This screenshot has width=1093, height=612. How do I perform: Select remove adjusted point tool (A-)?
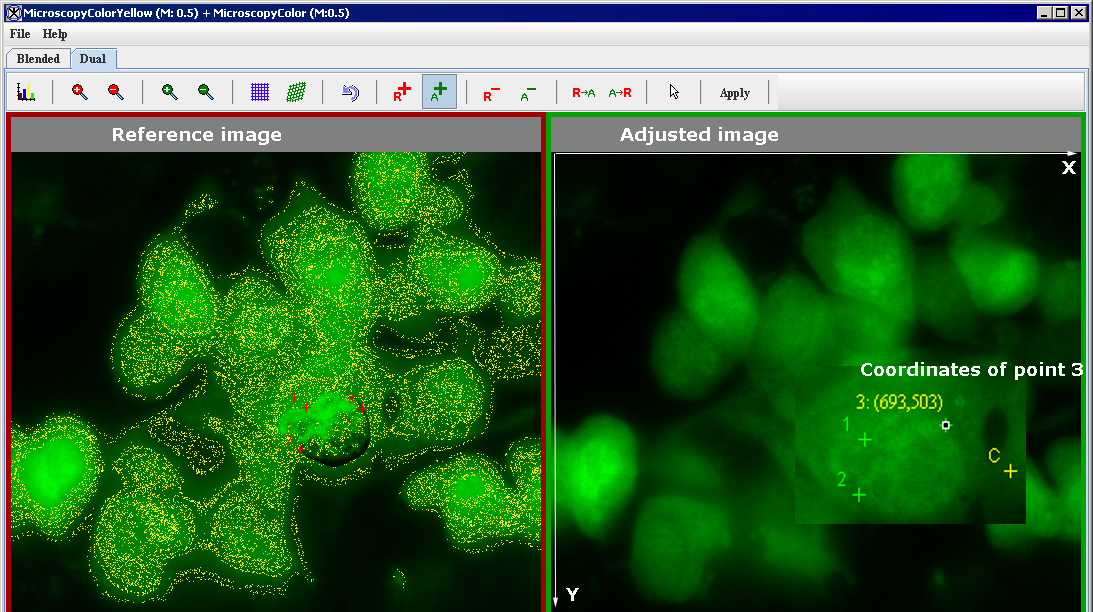pyautogui.click(x=528, y=92)
